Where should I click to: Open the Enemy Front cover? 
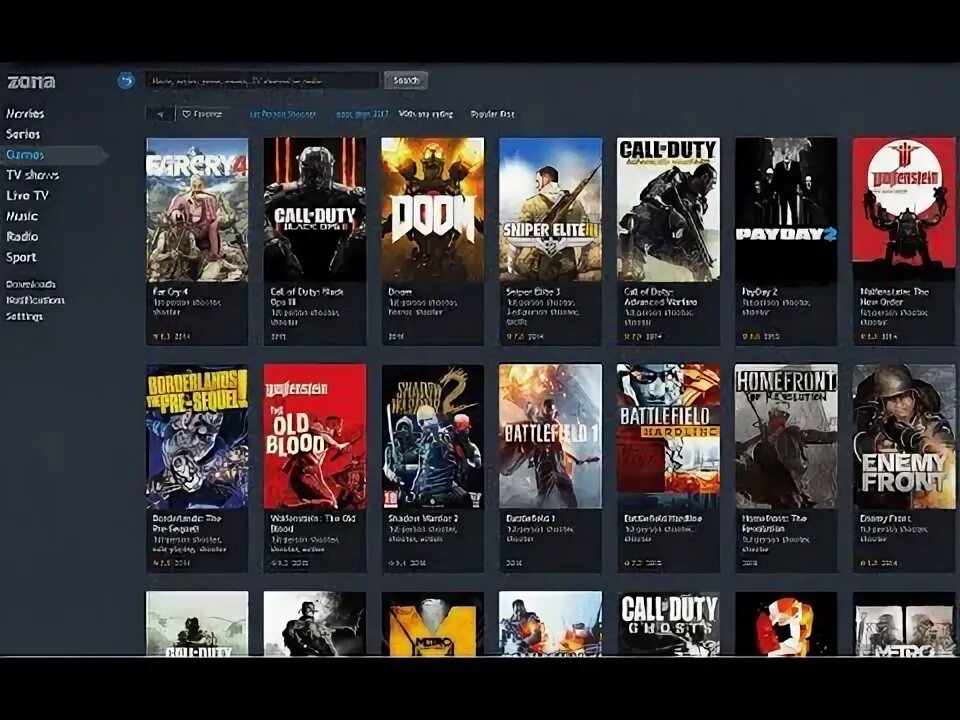904,437
